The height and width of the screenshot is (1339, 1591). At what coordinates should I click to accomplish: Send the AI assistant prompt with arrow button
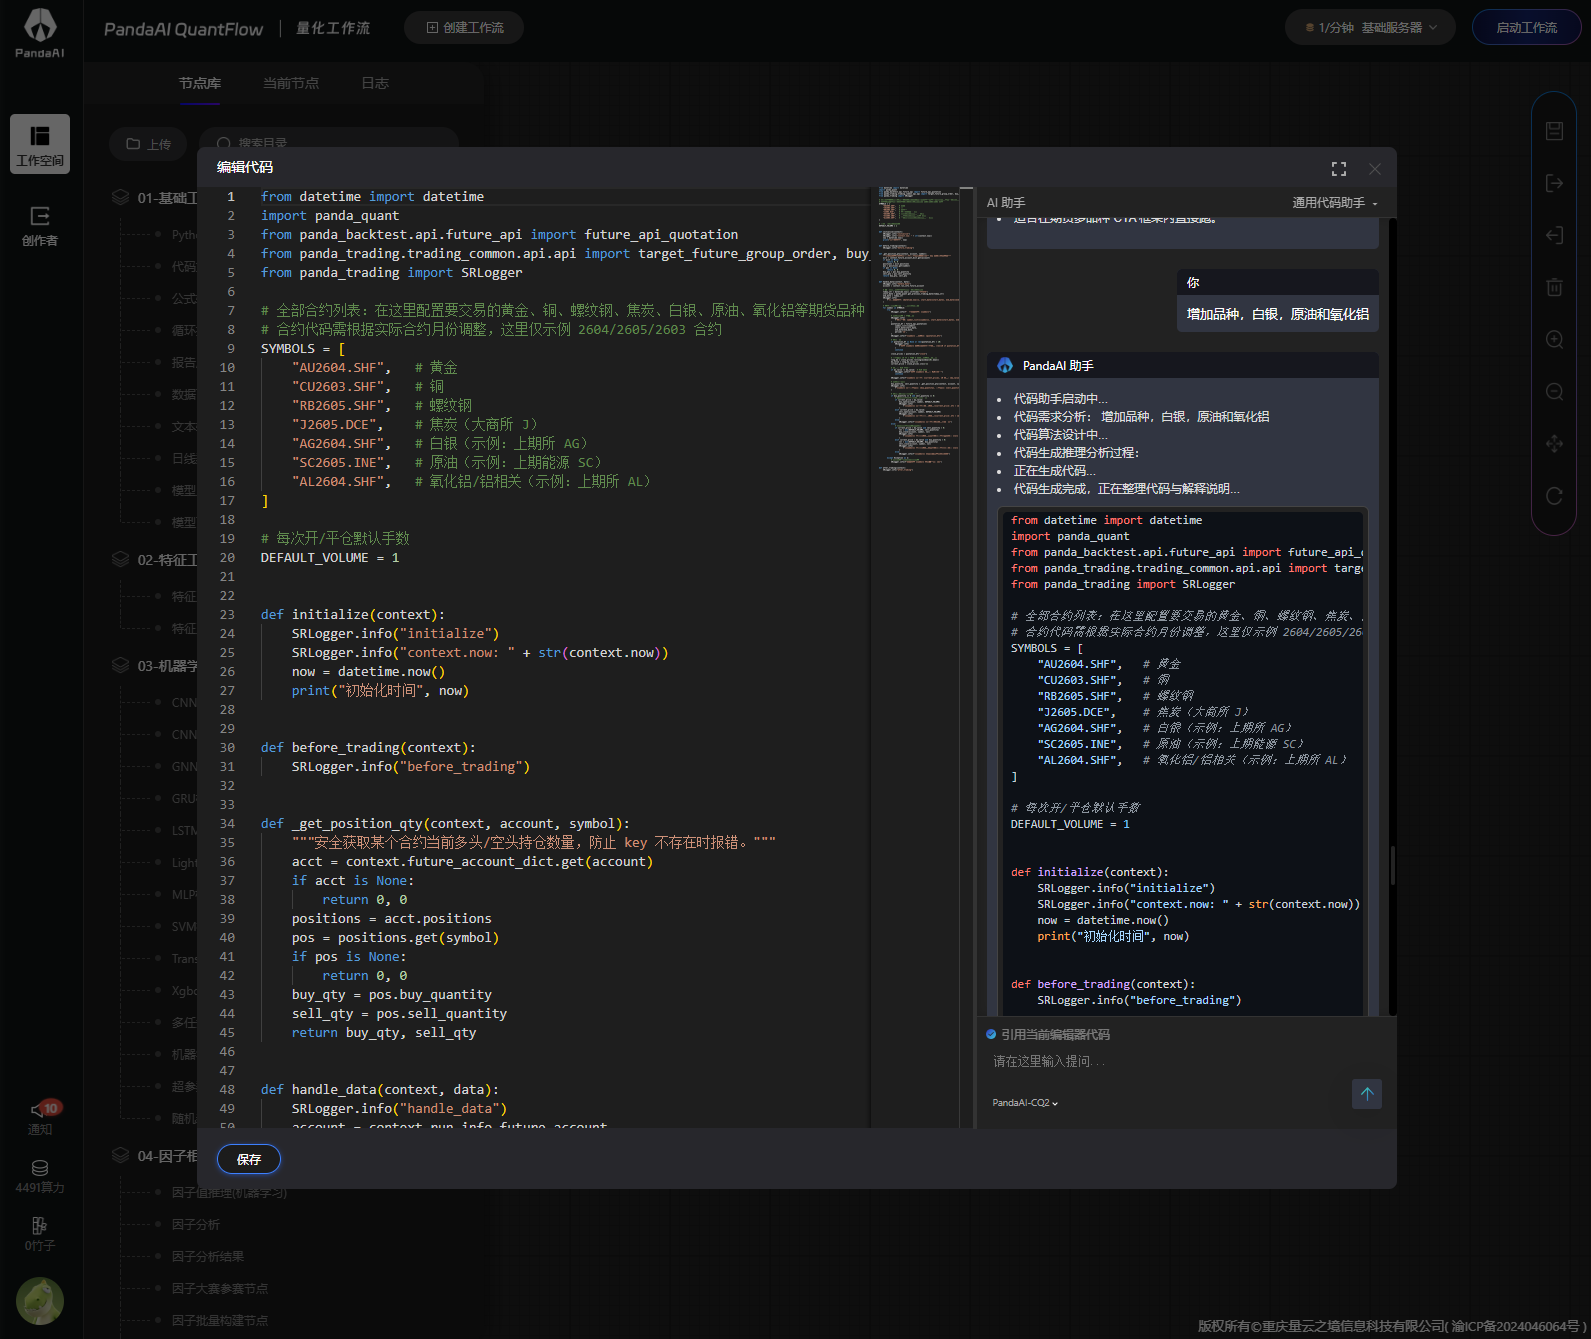point(1367,1093)
